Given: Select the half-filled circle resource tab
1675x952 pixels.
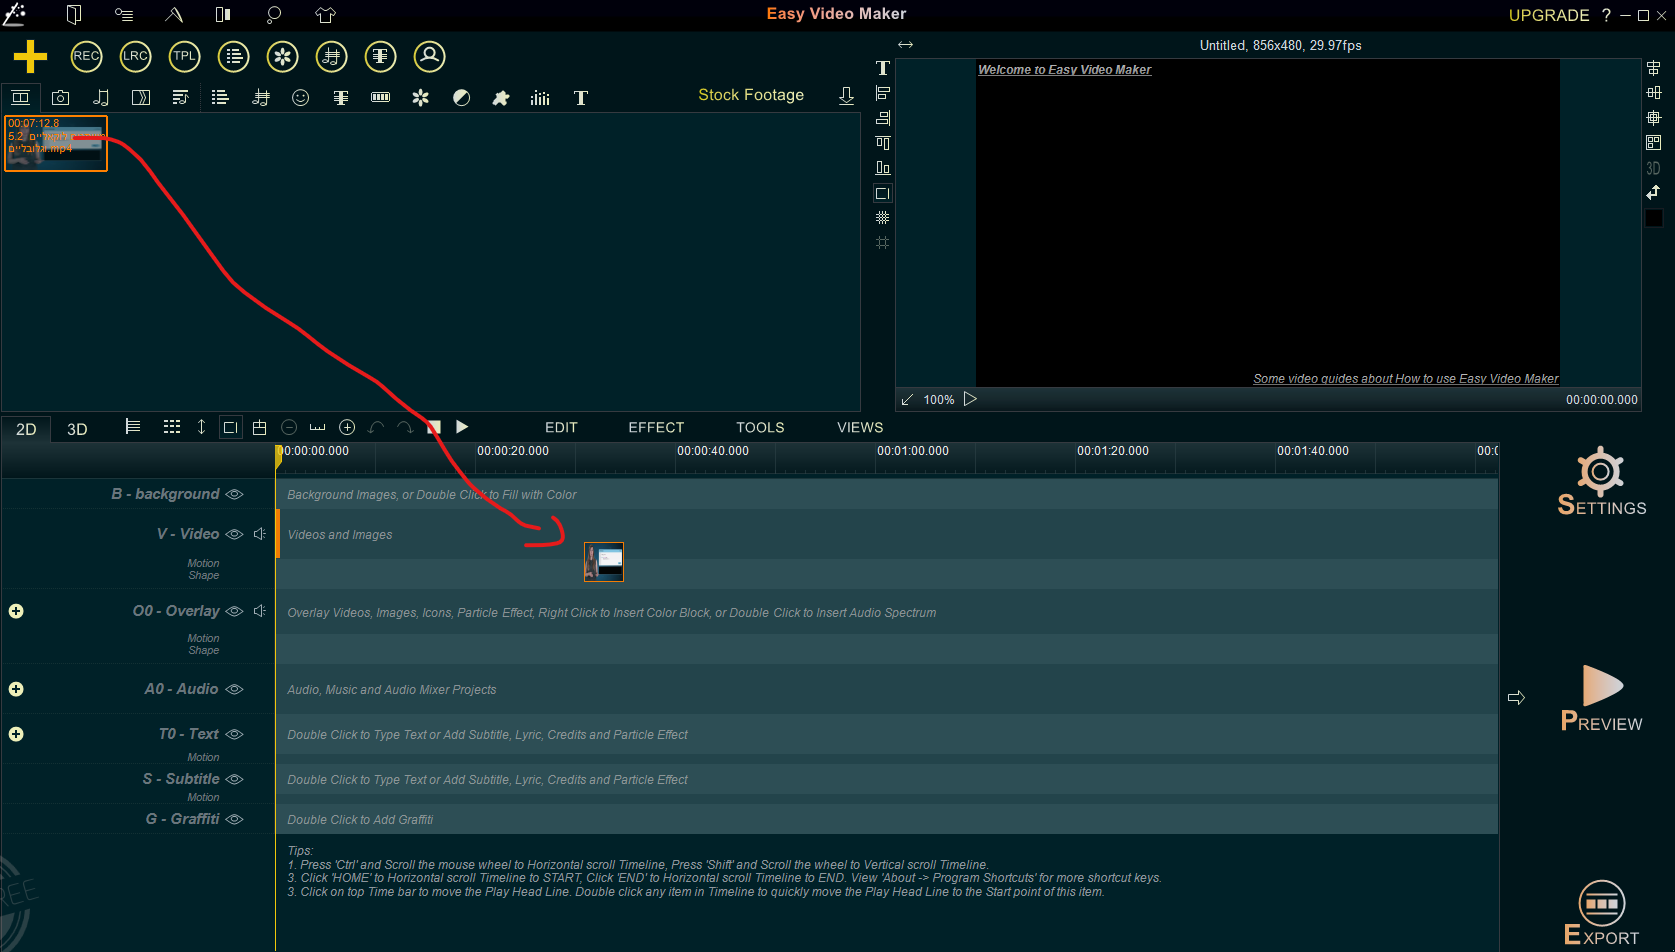Looking at the screenshot, I should point(461,97).
